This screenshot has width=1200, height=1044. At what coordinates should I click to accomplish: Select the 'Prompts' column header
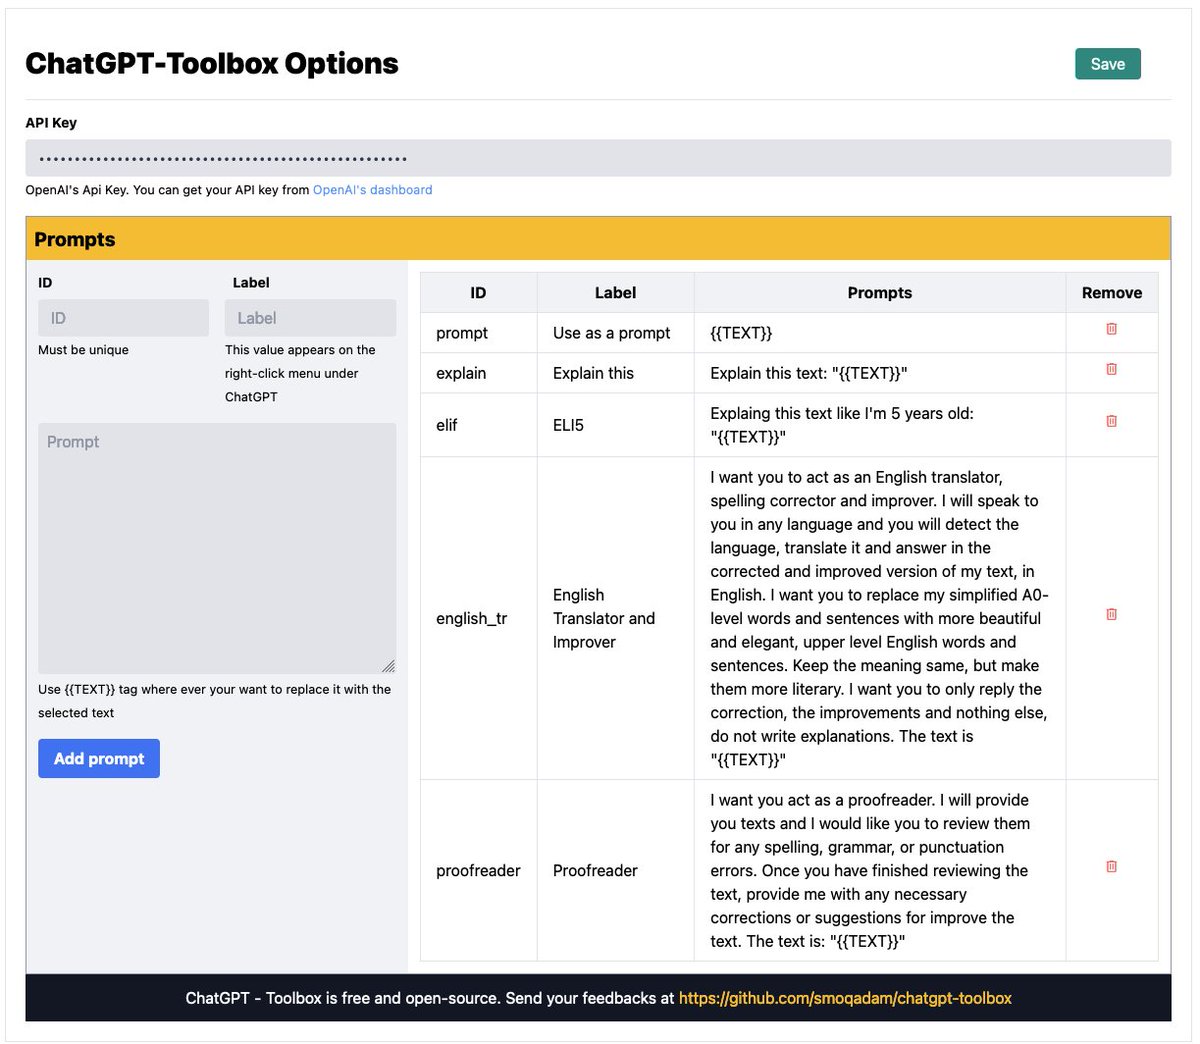tap(880, 293)
